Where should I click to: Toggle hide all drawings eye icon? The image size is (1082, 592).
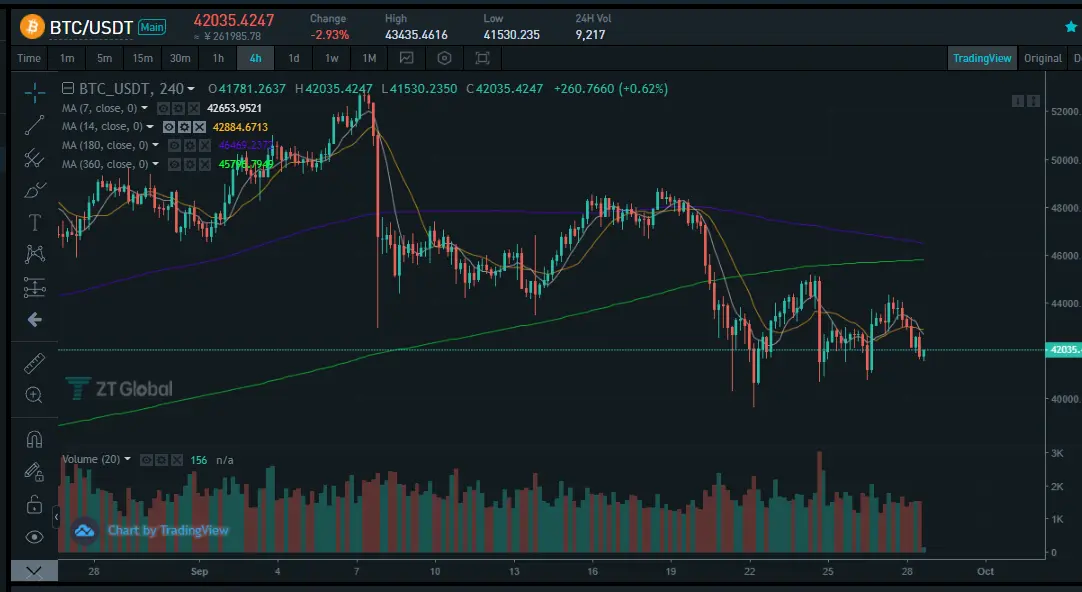coord(35,537)
